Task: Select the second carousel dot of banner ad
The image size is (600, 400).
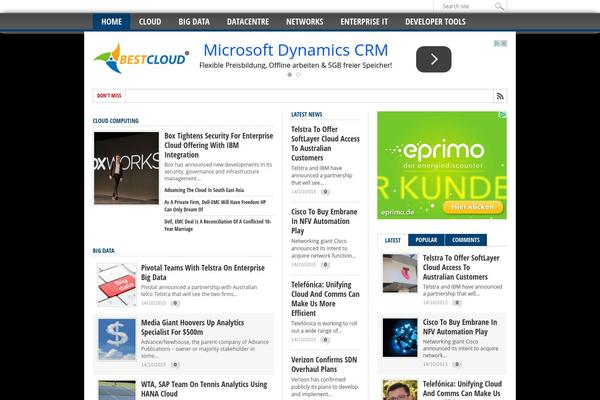Action: coord(298,75)
